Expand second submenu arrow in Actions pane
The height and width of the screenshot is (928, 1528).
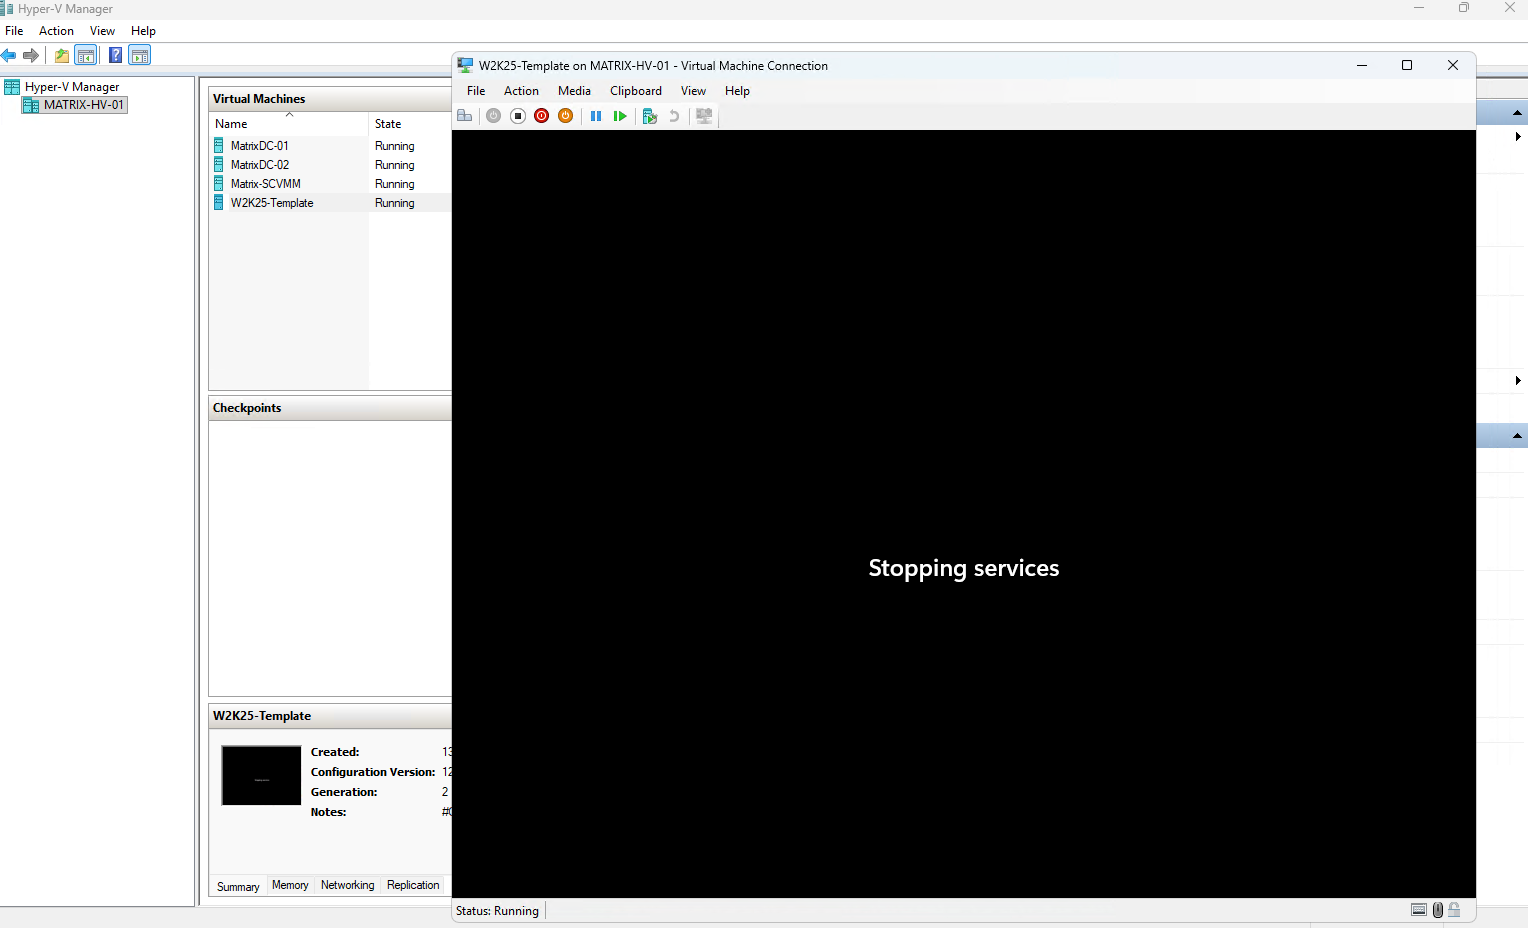click(1518, 381)
